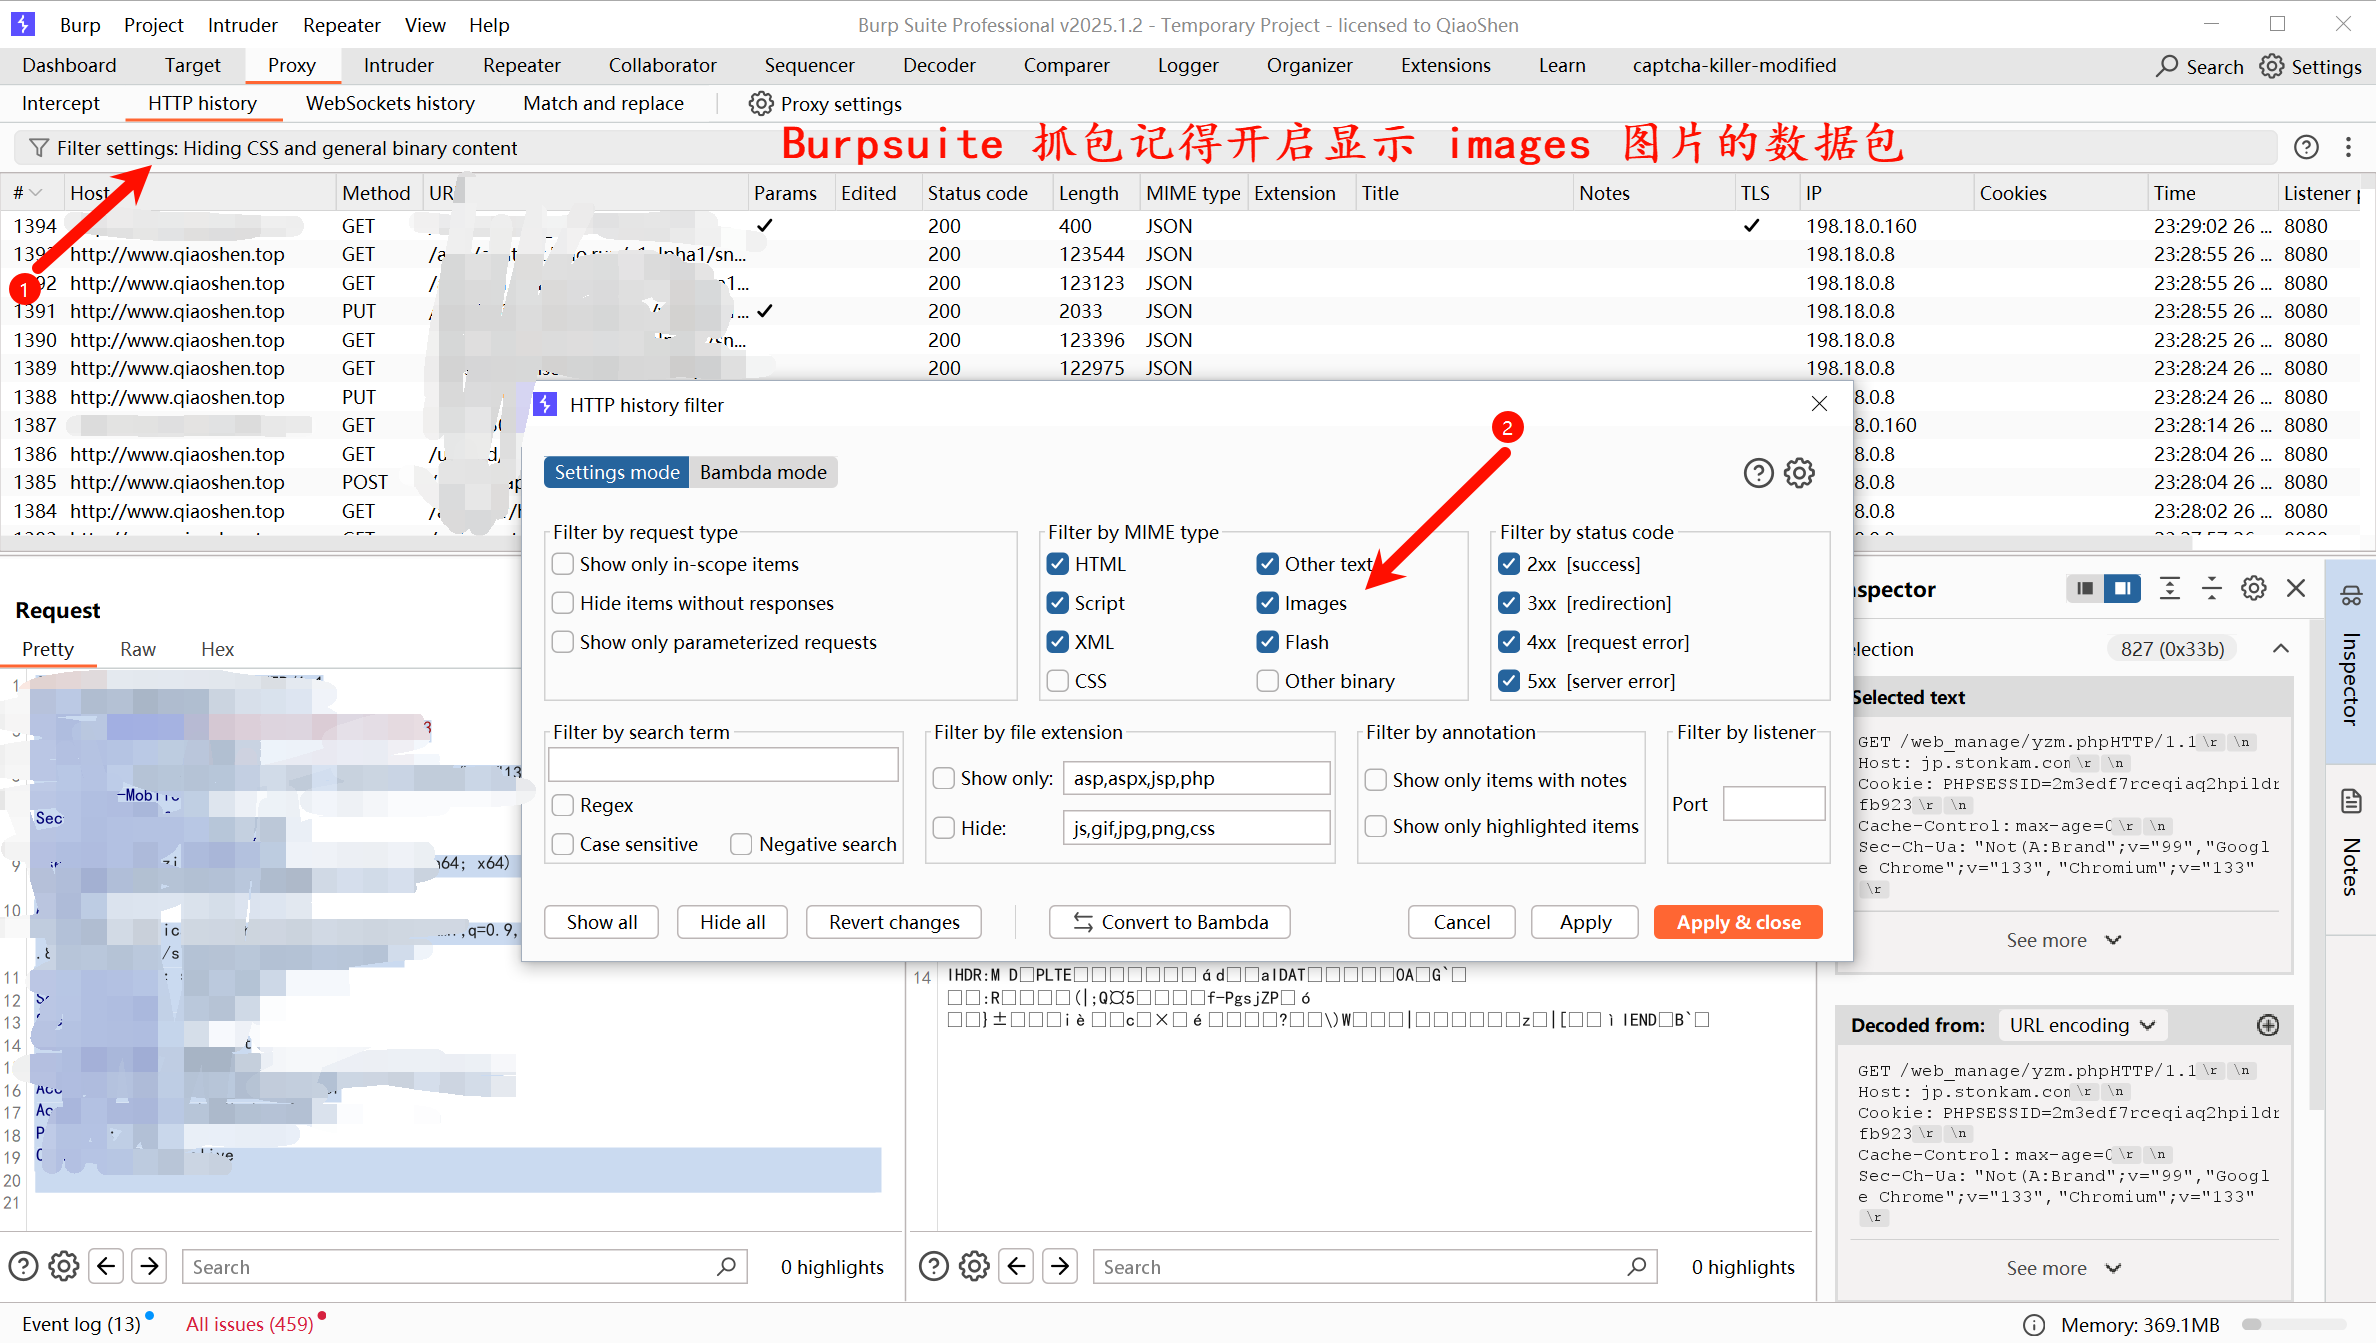The image size is (2376, 1343).
Task: Open Notes side panel icon
Action: pyautogui.click(x=2351, y=802)
